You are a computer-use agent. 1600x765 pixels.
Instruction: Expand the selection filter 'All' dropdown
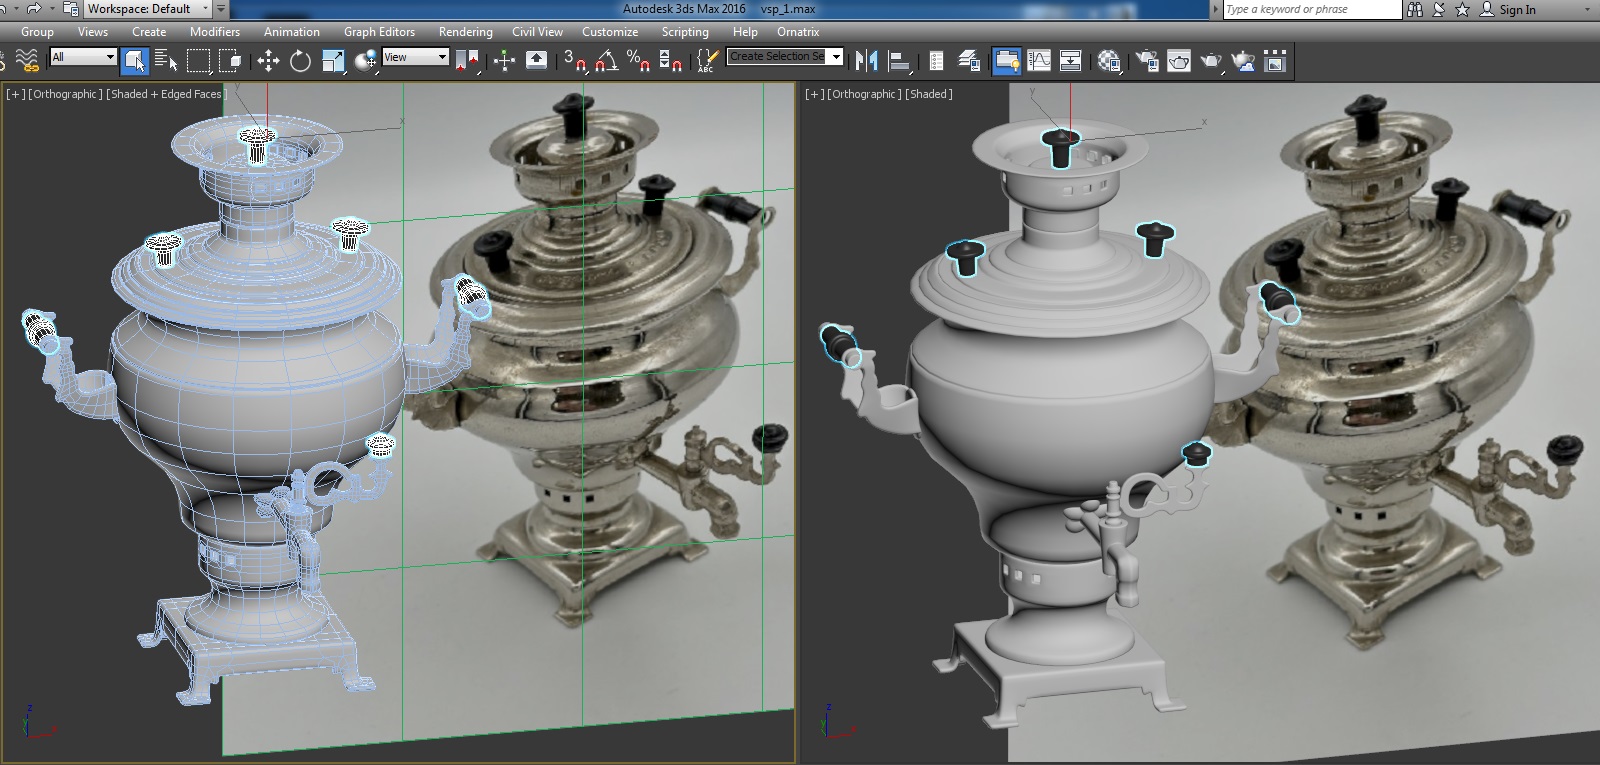click(x=83, y=57)
